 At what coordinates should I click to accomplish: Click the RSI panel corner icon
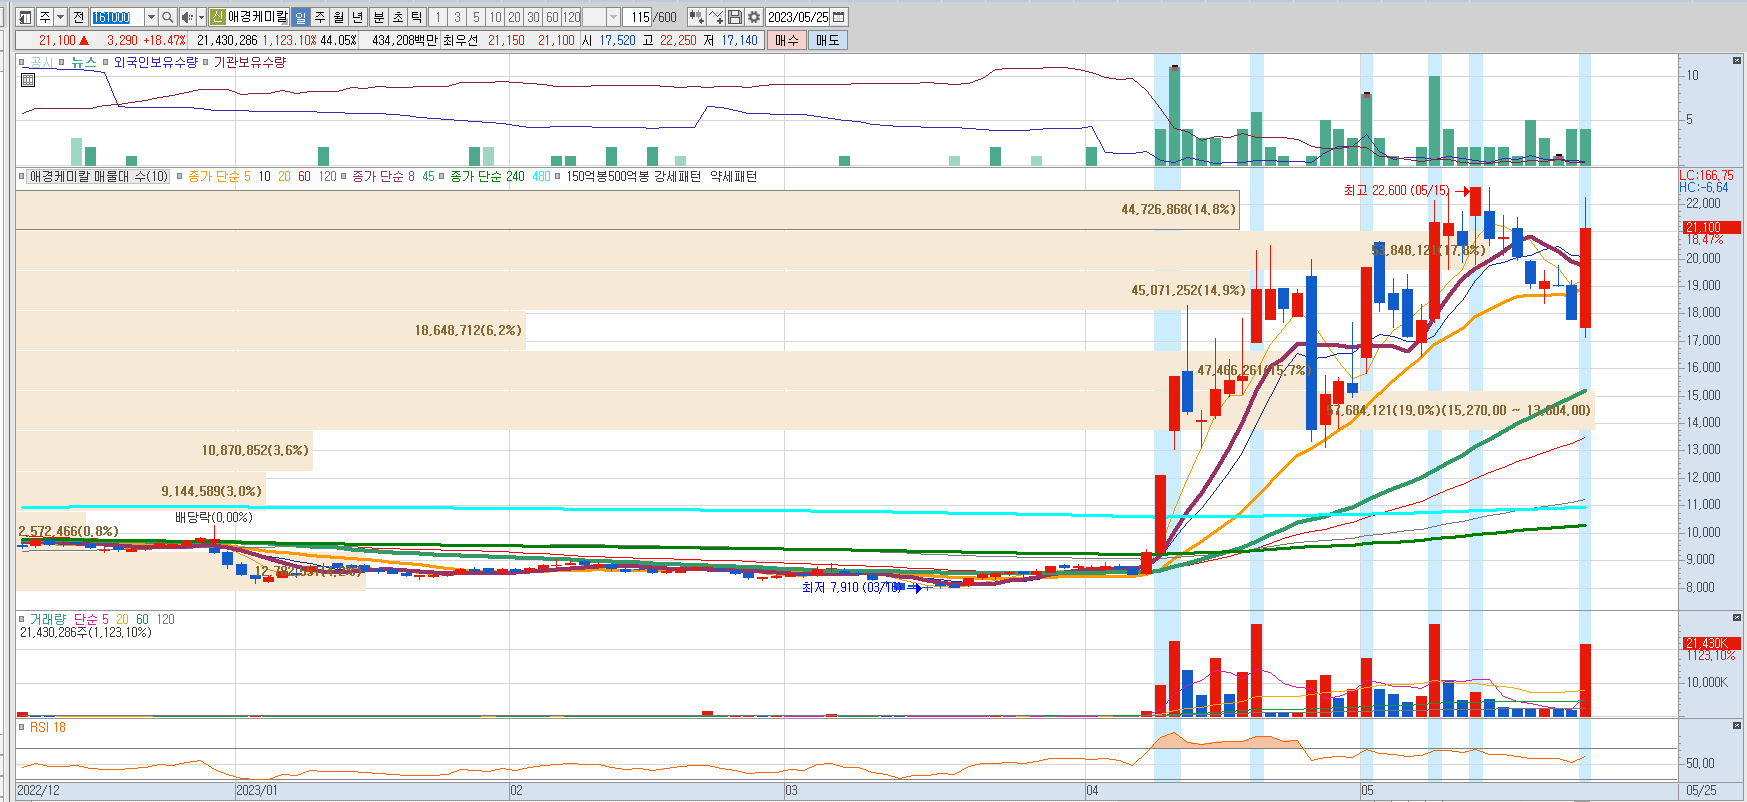pos(1736,726)
